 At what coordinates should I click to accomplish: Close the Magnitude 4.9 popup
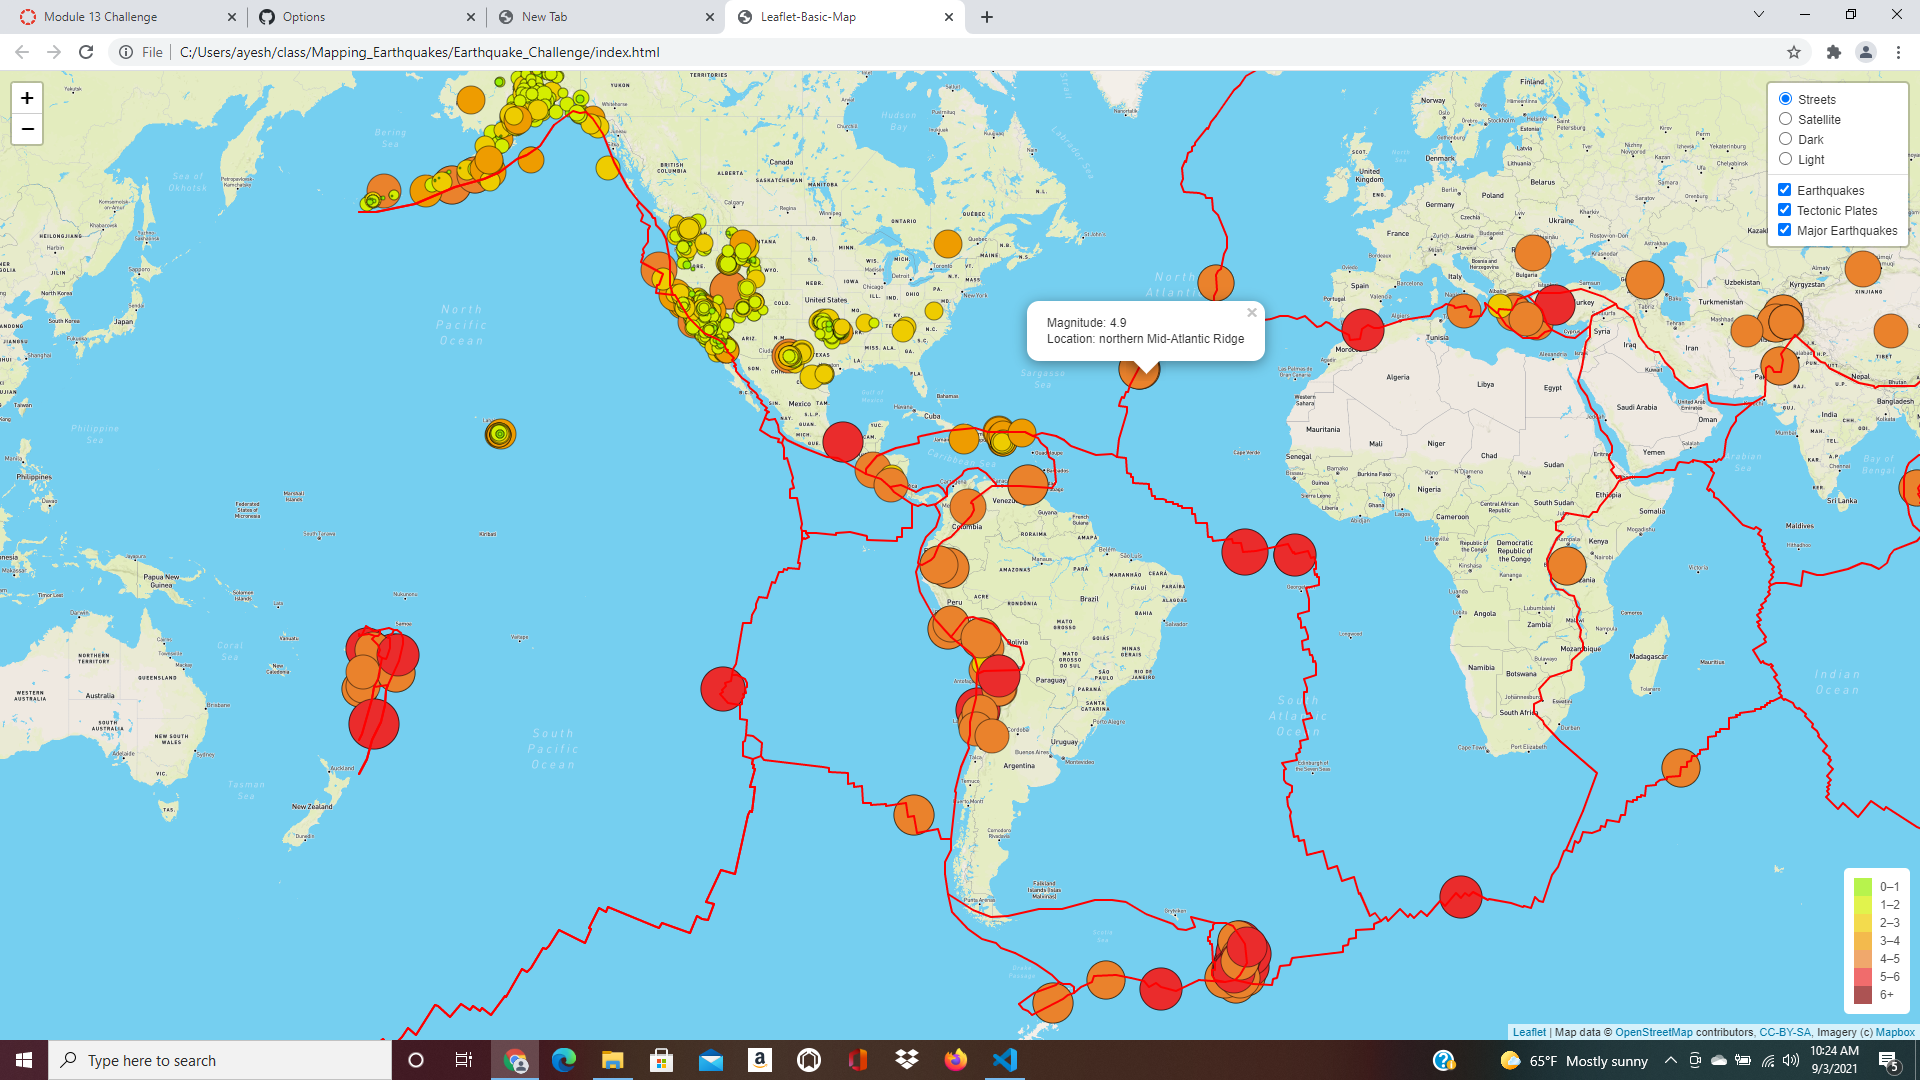(1251, 313)
